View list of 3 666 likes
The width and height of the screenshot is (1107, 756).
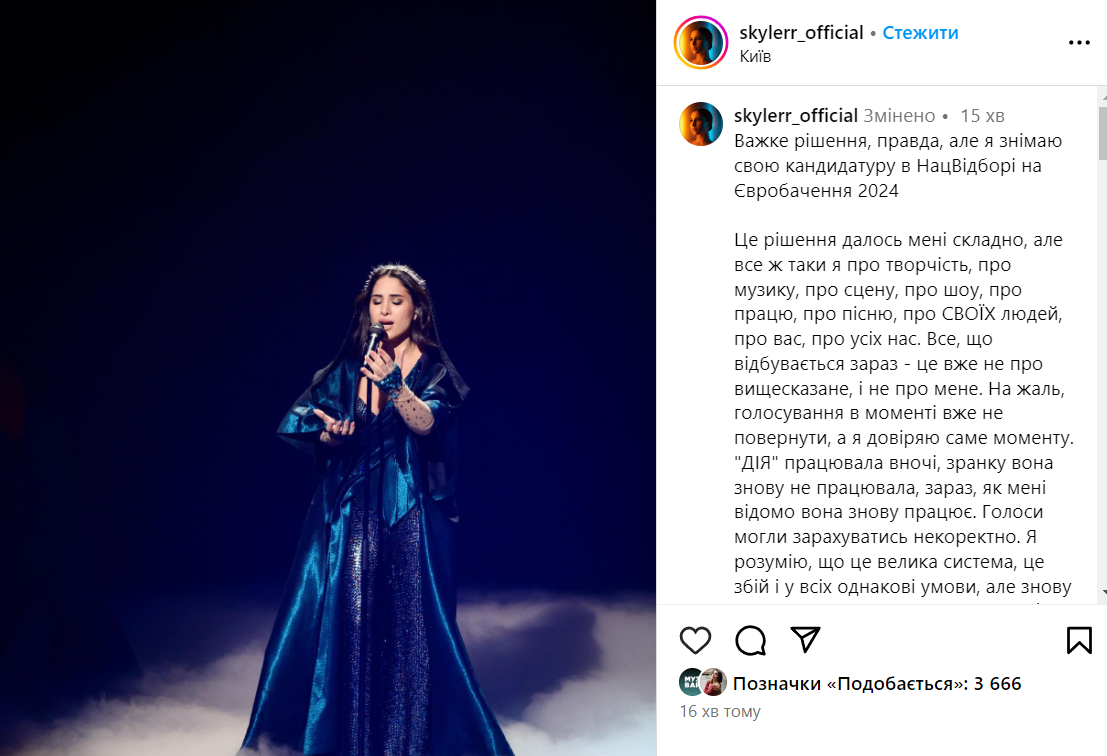pyautogui.click(x=877, y=683)
